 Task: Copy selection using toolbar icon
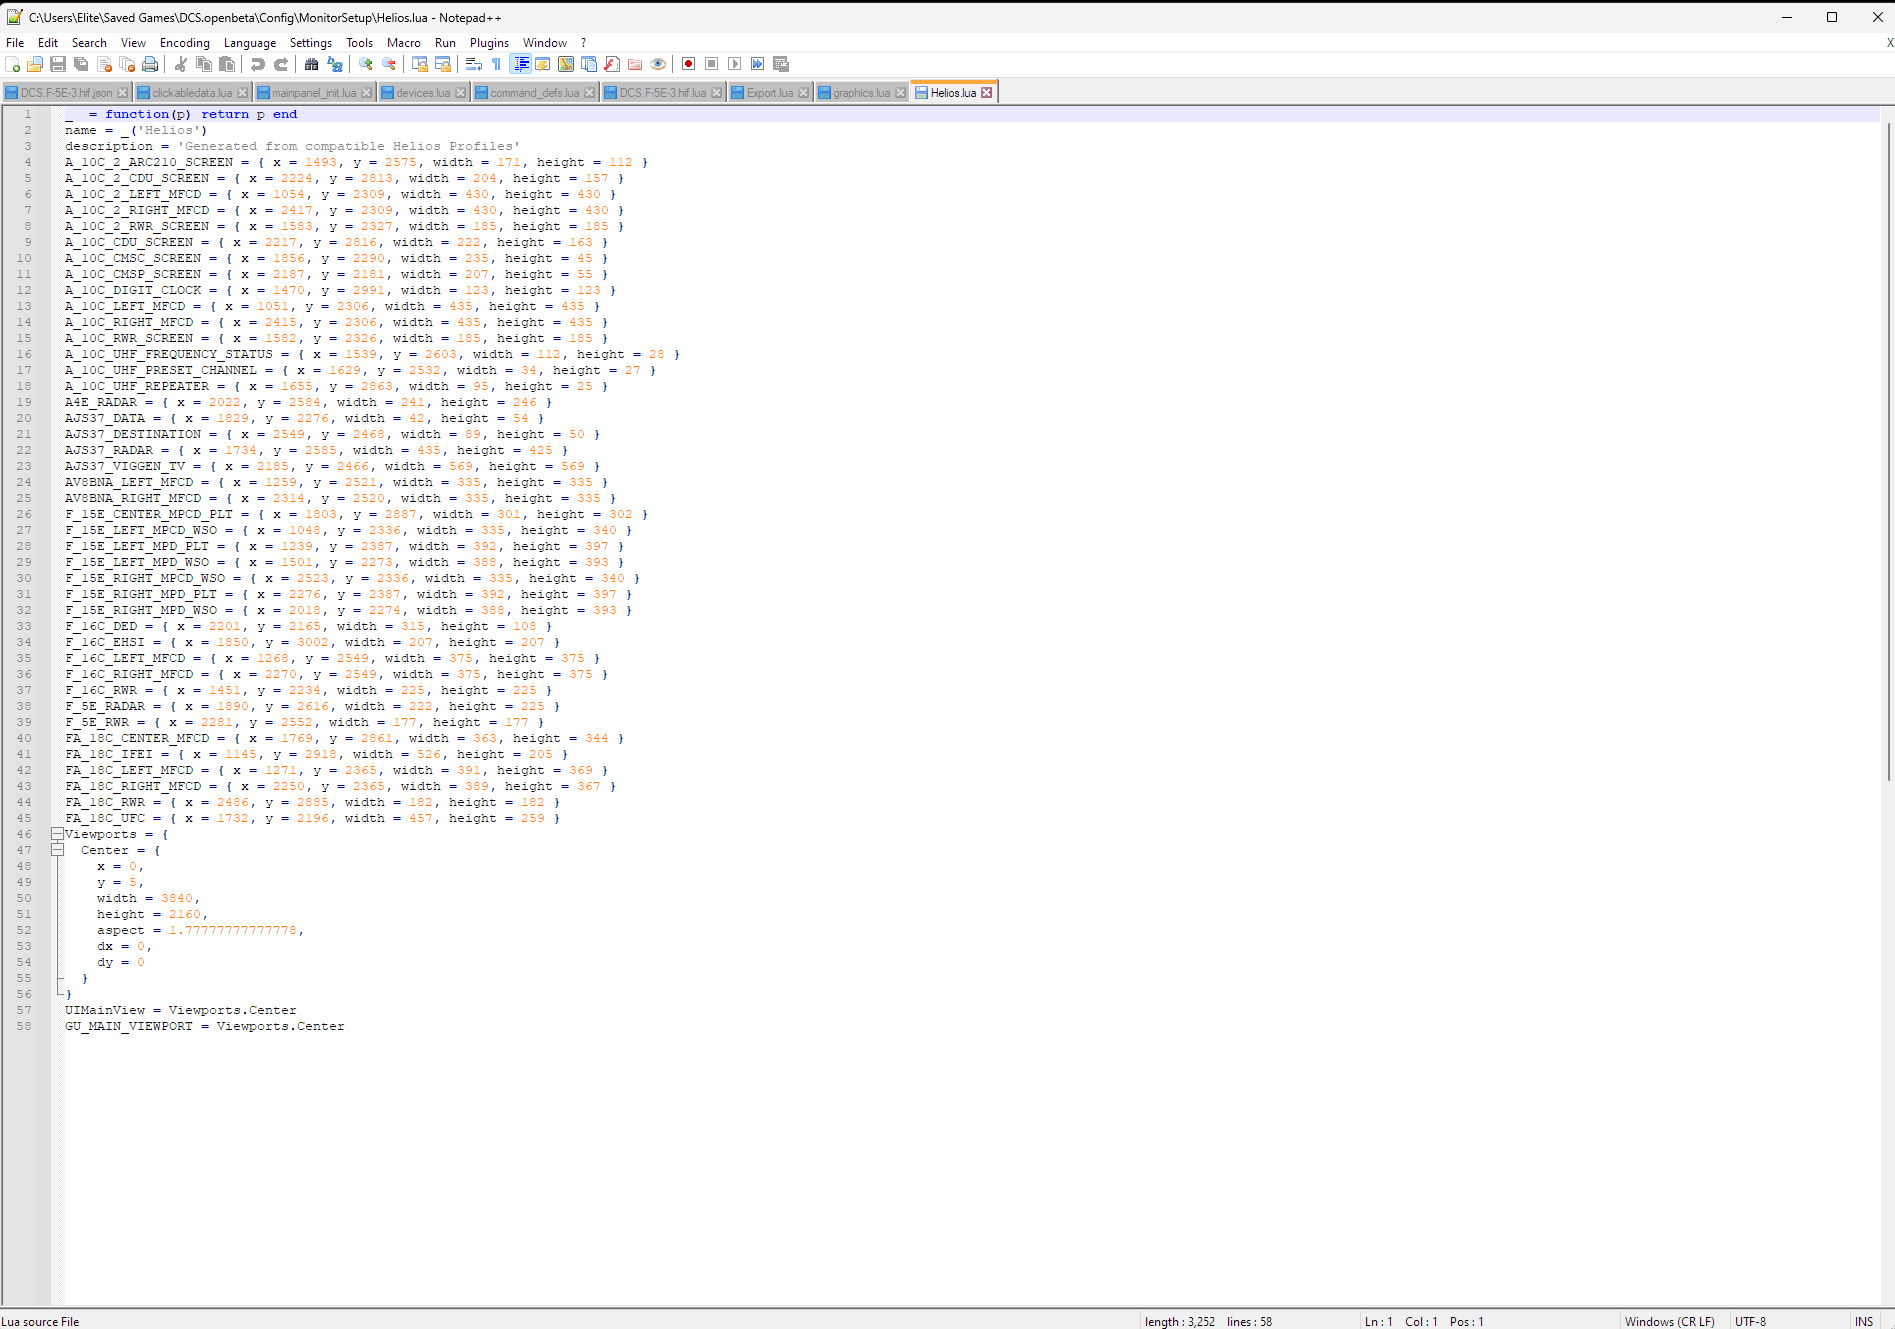point(204,64)
